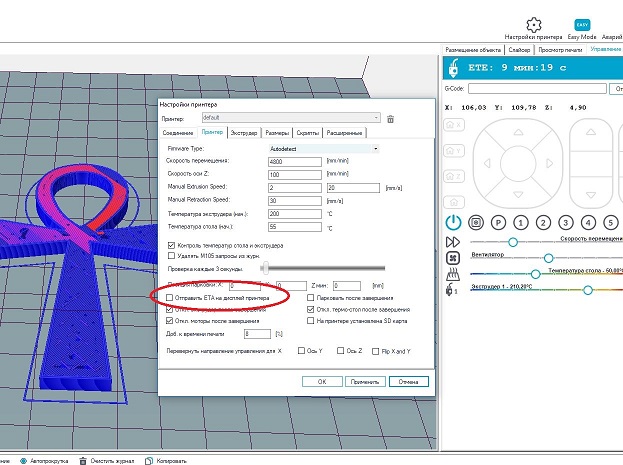Enable Ось Z invert checkbox
Image resolution: width=623 pixels, height=465 pixels.
[x=341, y=351]
